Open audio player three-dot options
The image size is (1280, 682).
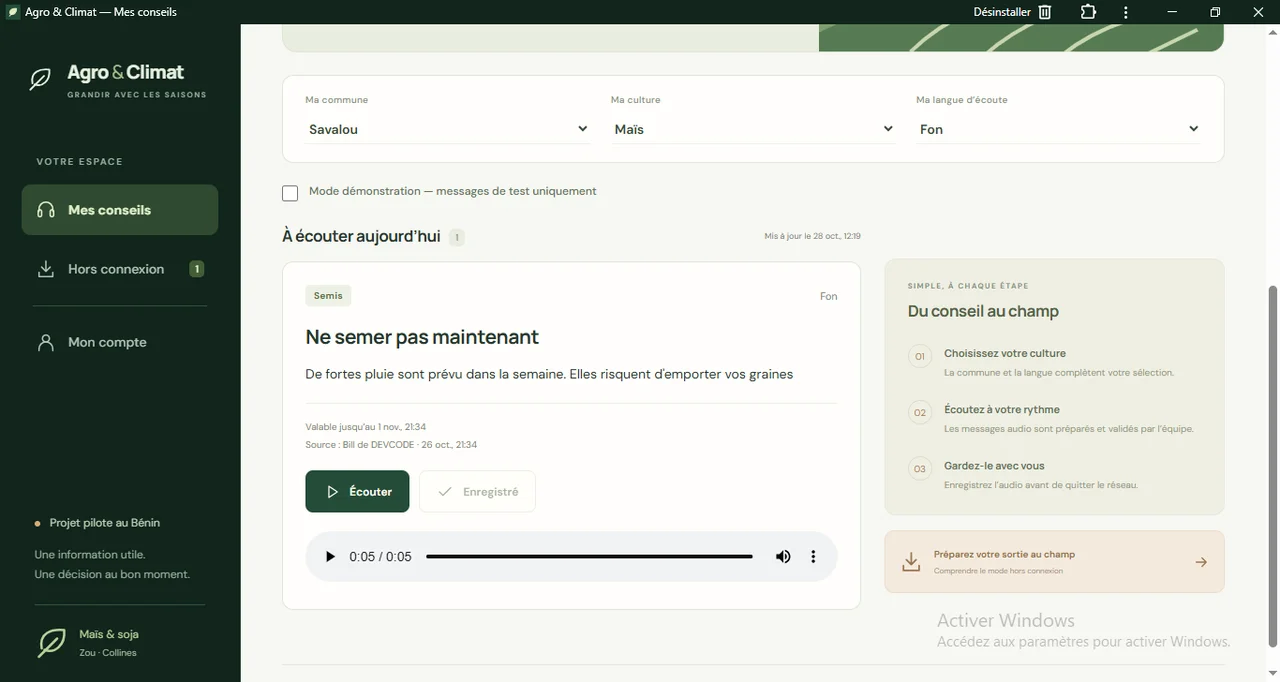pyautogui.click(x=813, y=556)
